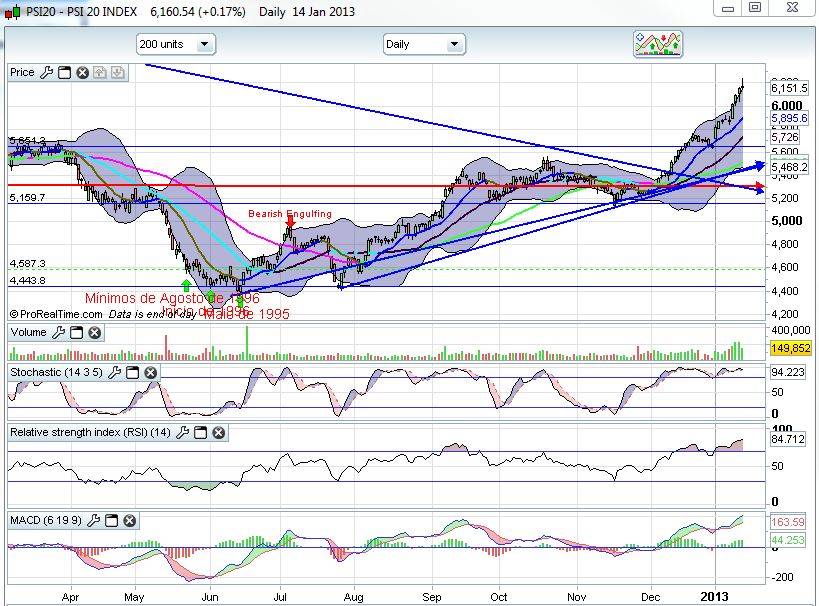This screenshot has width=819, height=606.
Task: Select the MACD (6 19 9) label
Action: 46,520
